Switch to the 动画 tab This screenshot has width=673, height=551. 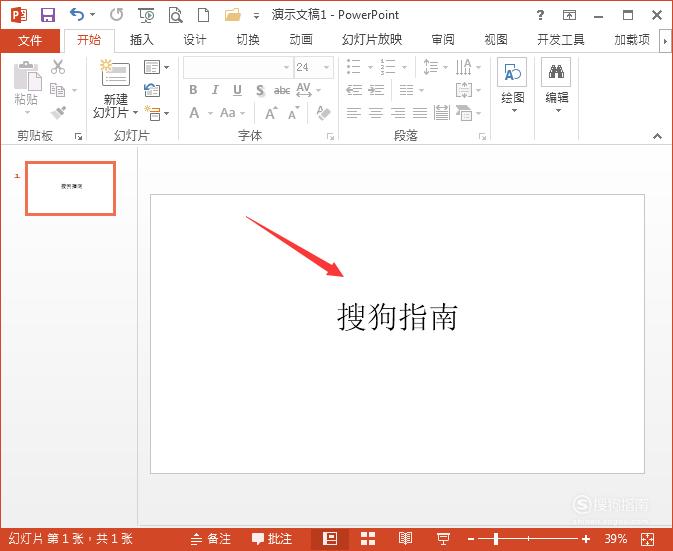point(301,40)
